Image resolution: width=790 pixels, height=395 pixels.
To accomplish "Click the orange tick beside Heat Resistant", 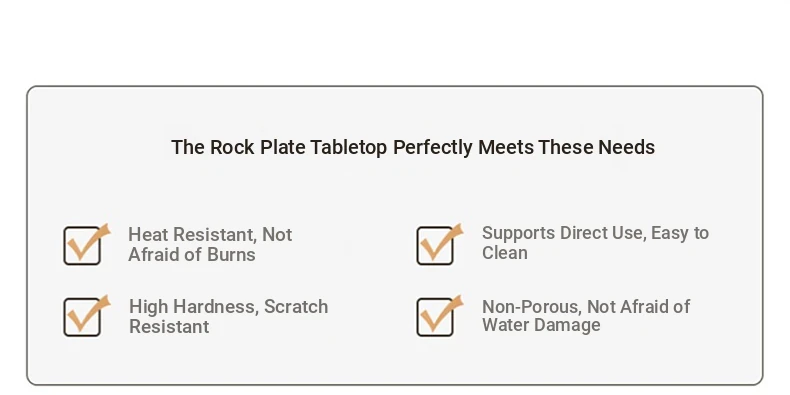I will point(89,241).
